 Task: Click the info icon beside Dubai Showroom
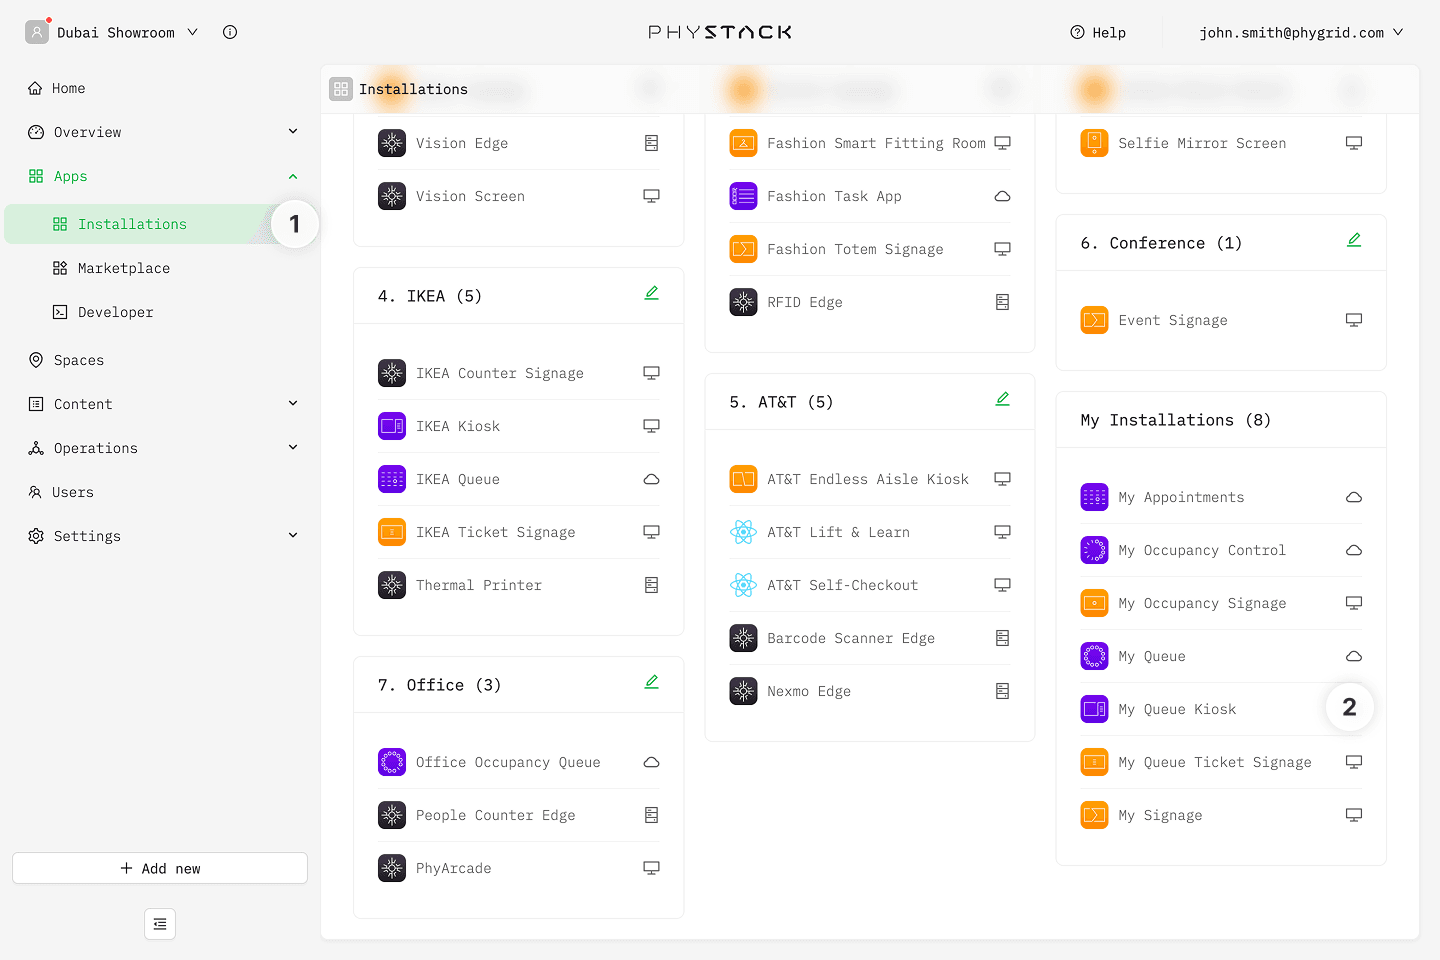point(230,32)
